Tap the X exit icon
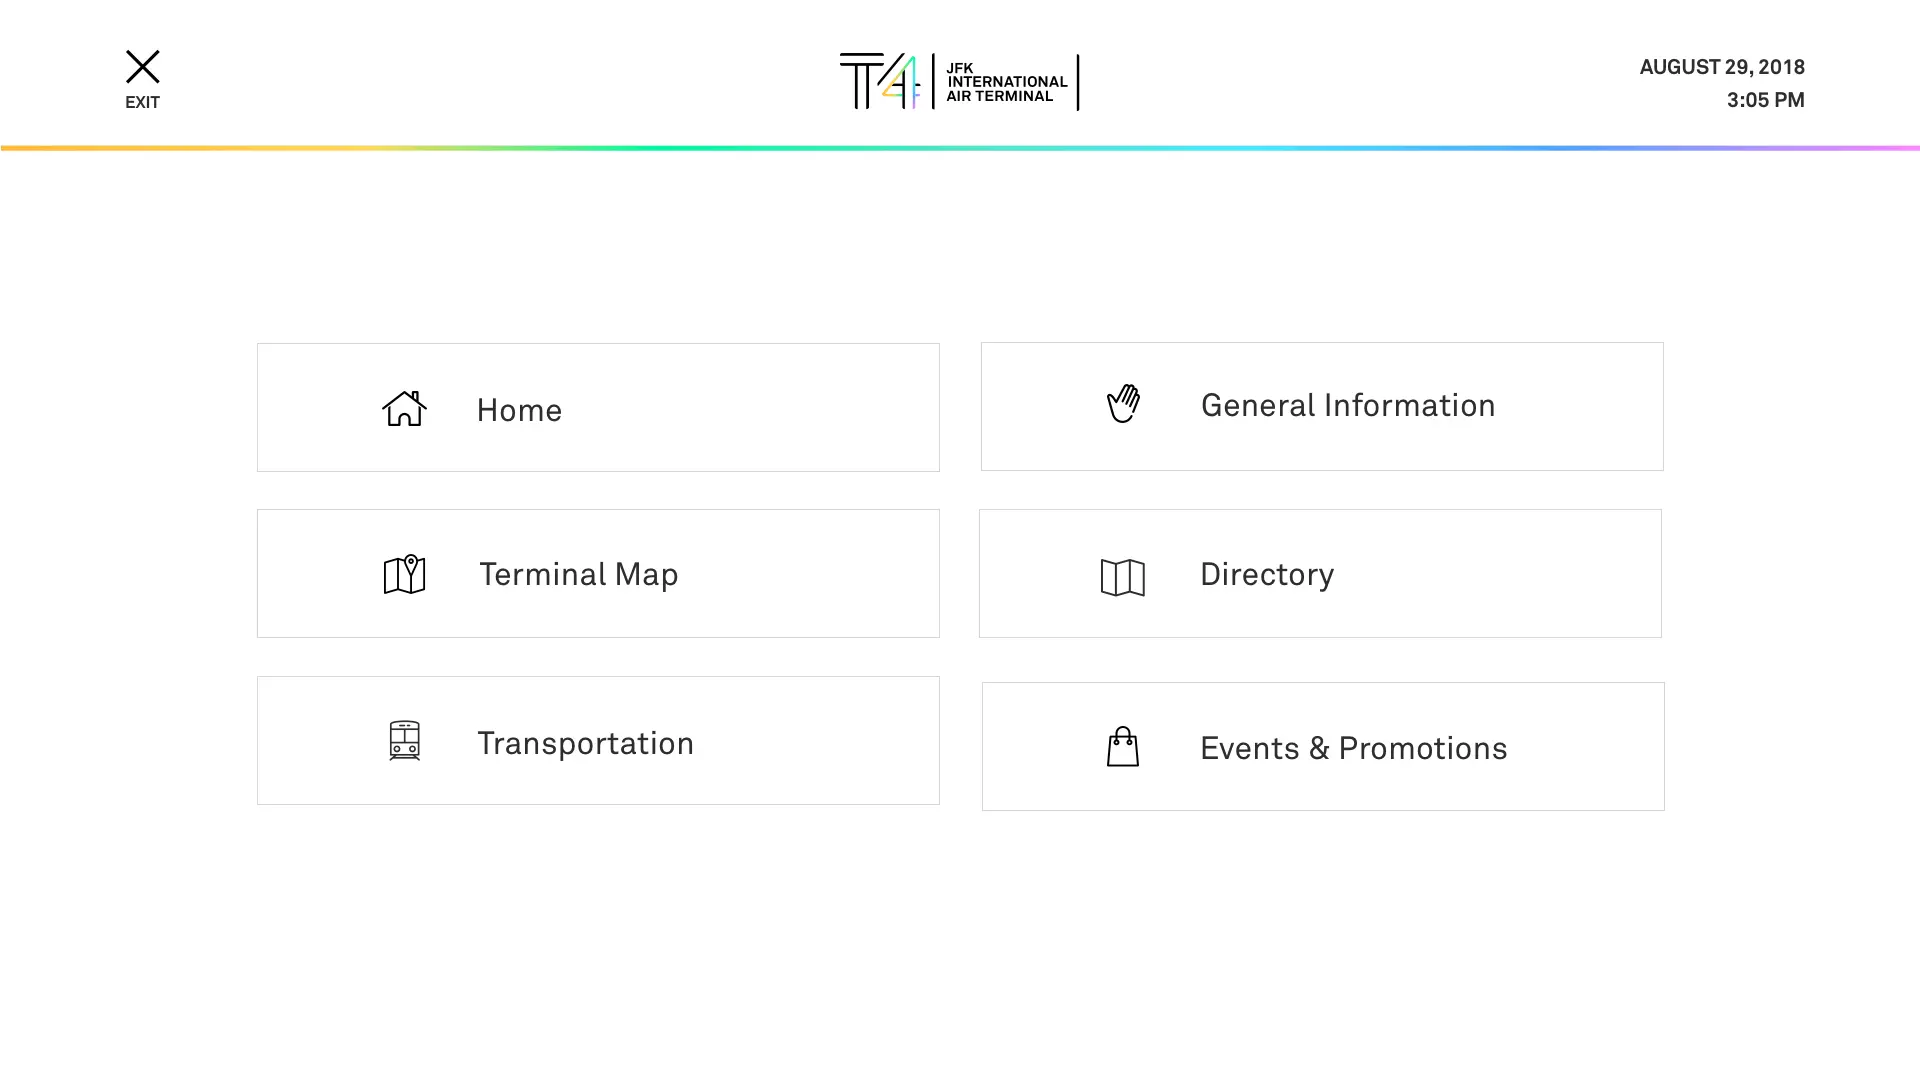Screen dimensions: 1920x1080 click(x=142, y=67)
